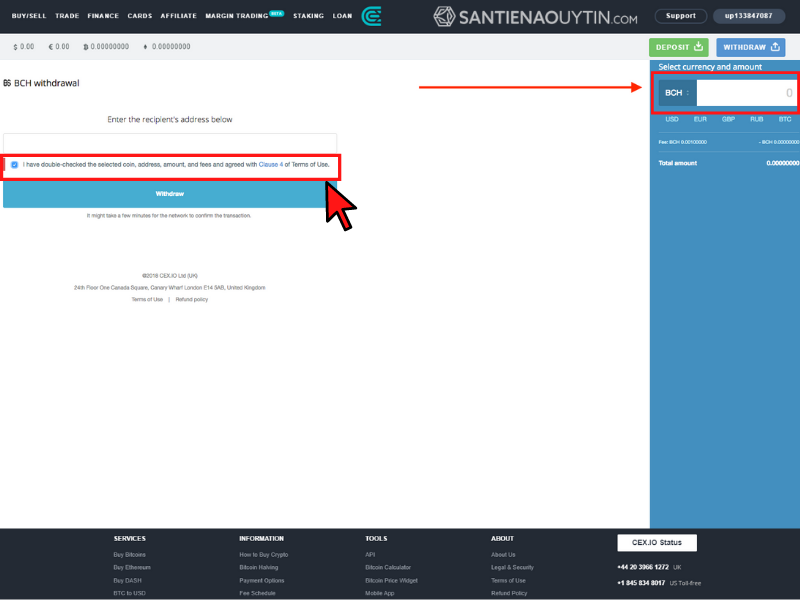Open How to Buy Crypto link
This screenshot has width=800, height=600.
[263, 555]
